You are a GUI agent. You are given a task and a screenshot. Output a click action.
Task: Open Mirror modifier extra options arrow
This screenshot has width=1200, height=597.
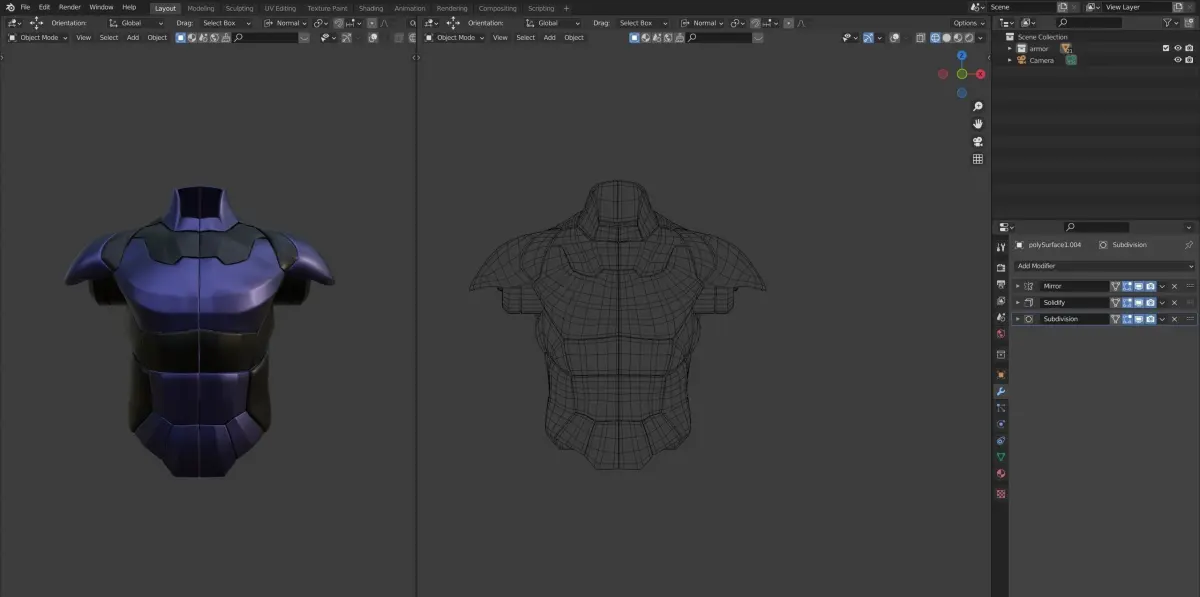coord(1163,286)
